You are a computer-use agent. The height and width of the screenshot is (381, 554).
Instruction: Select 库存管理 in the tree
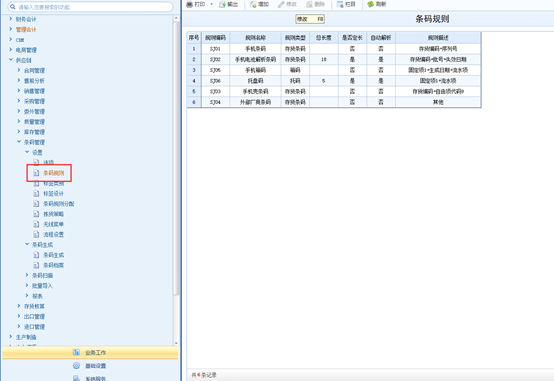pyautogui.click(x=34, y=132)
